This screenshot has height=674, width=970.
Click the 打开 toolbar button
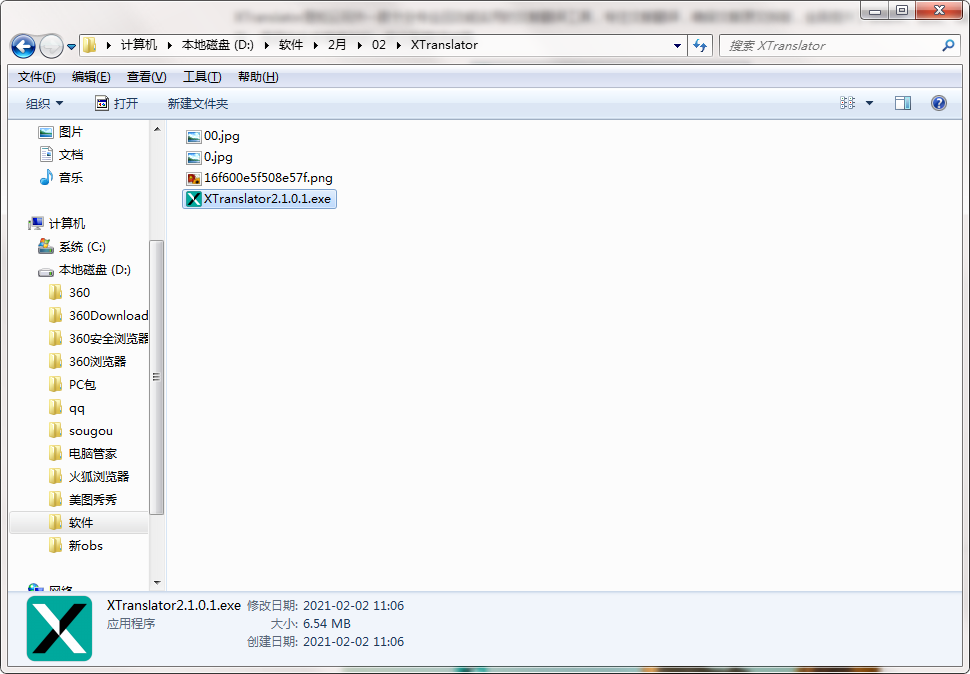pyautogui.click(x=116, y=103)
